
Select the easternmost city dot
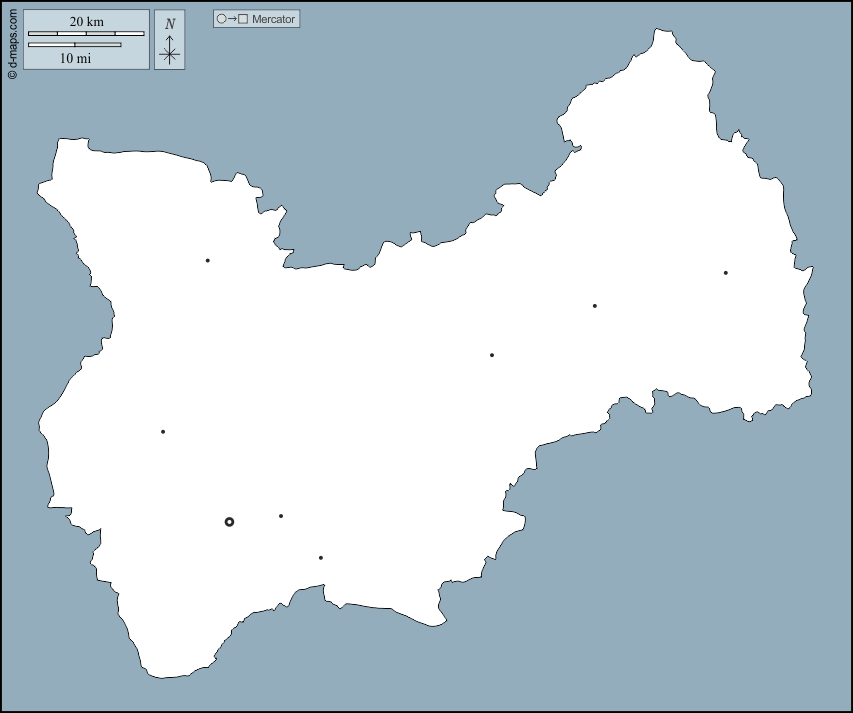point(726,273)
